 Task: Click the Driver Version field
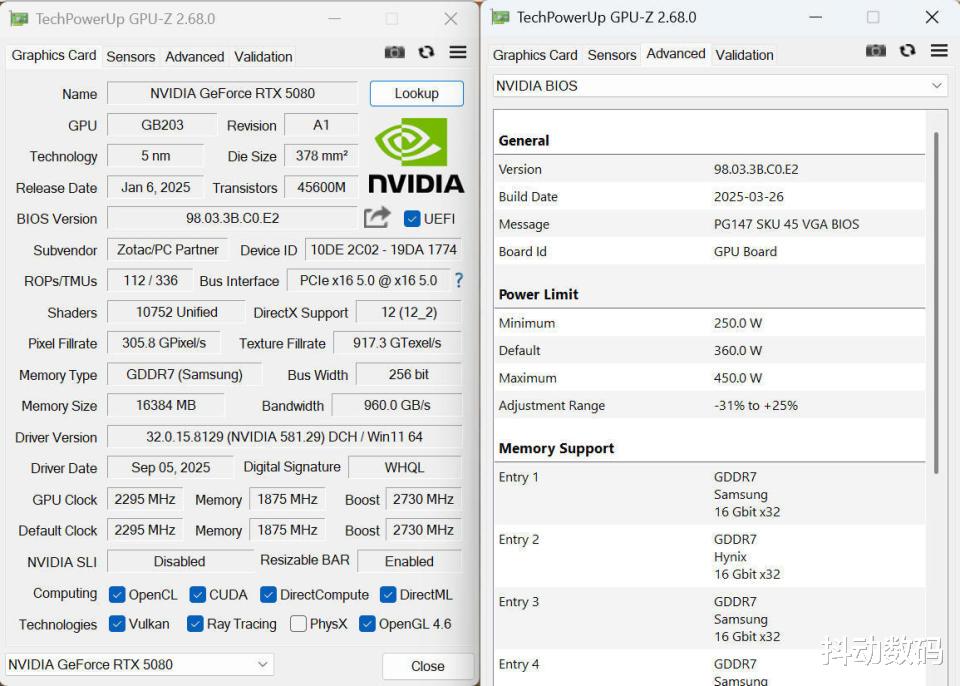tap(284, 437)
